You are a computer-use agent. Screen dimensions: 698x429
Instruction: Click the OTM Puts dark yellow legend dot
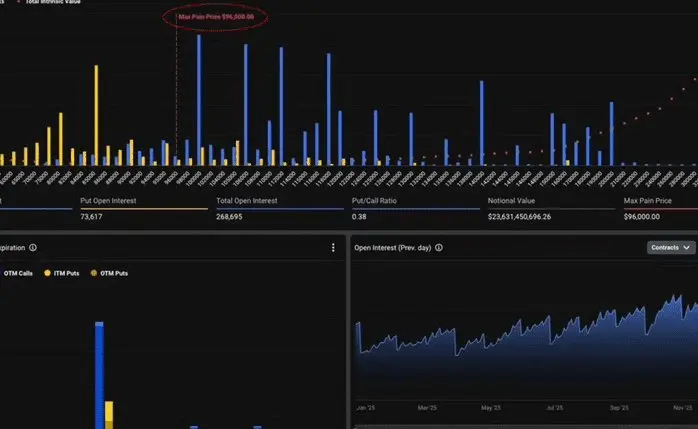(x=93, y=273)
